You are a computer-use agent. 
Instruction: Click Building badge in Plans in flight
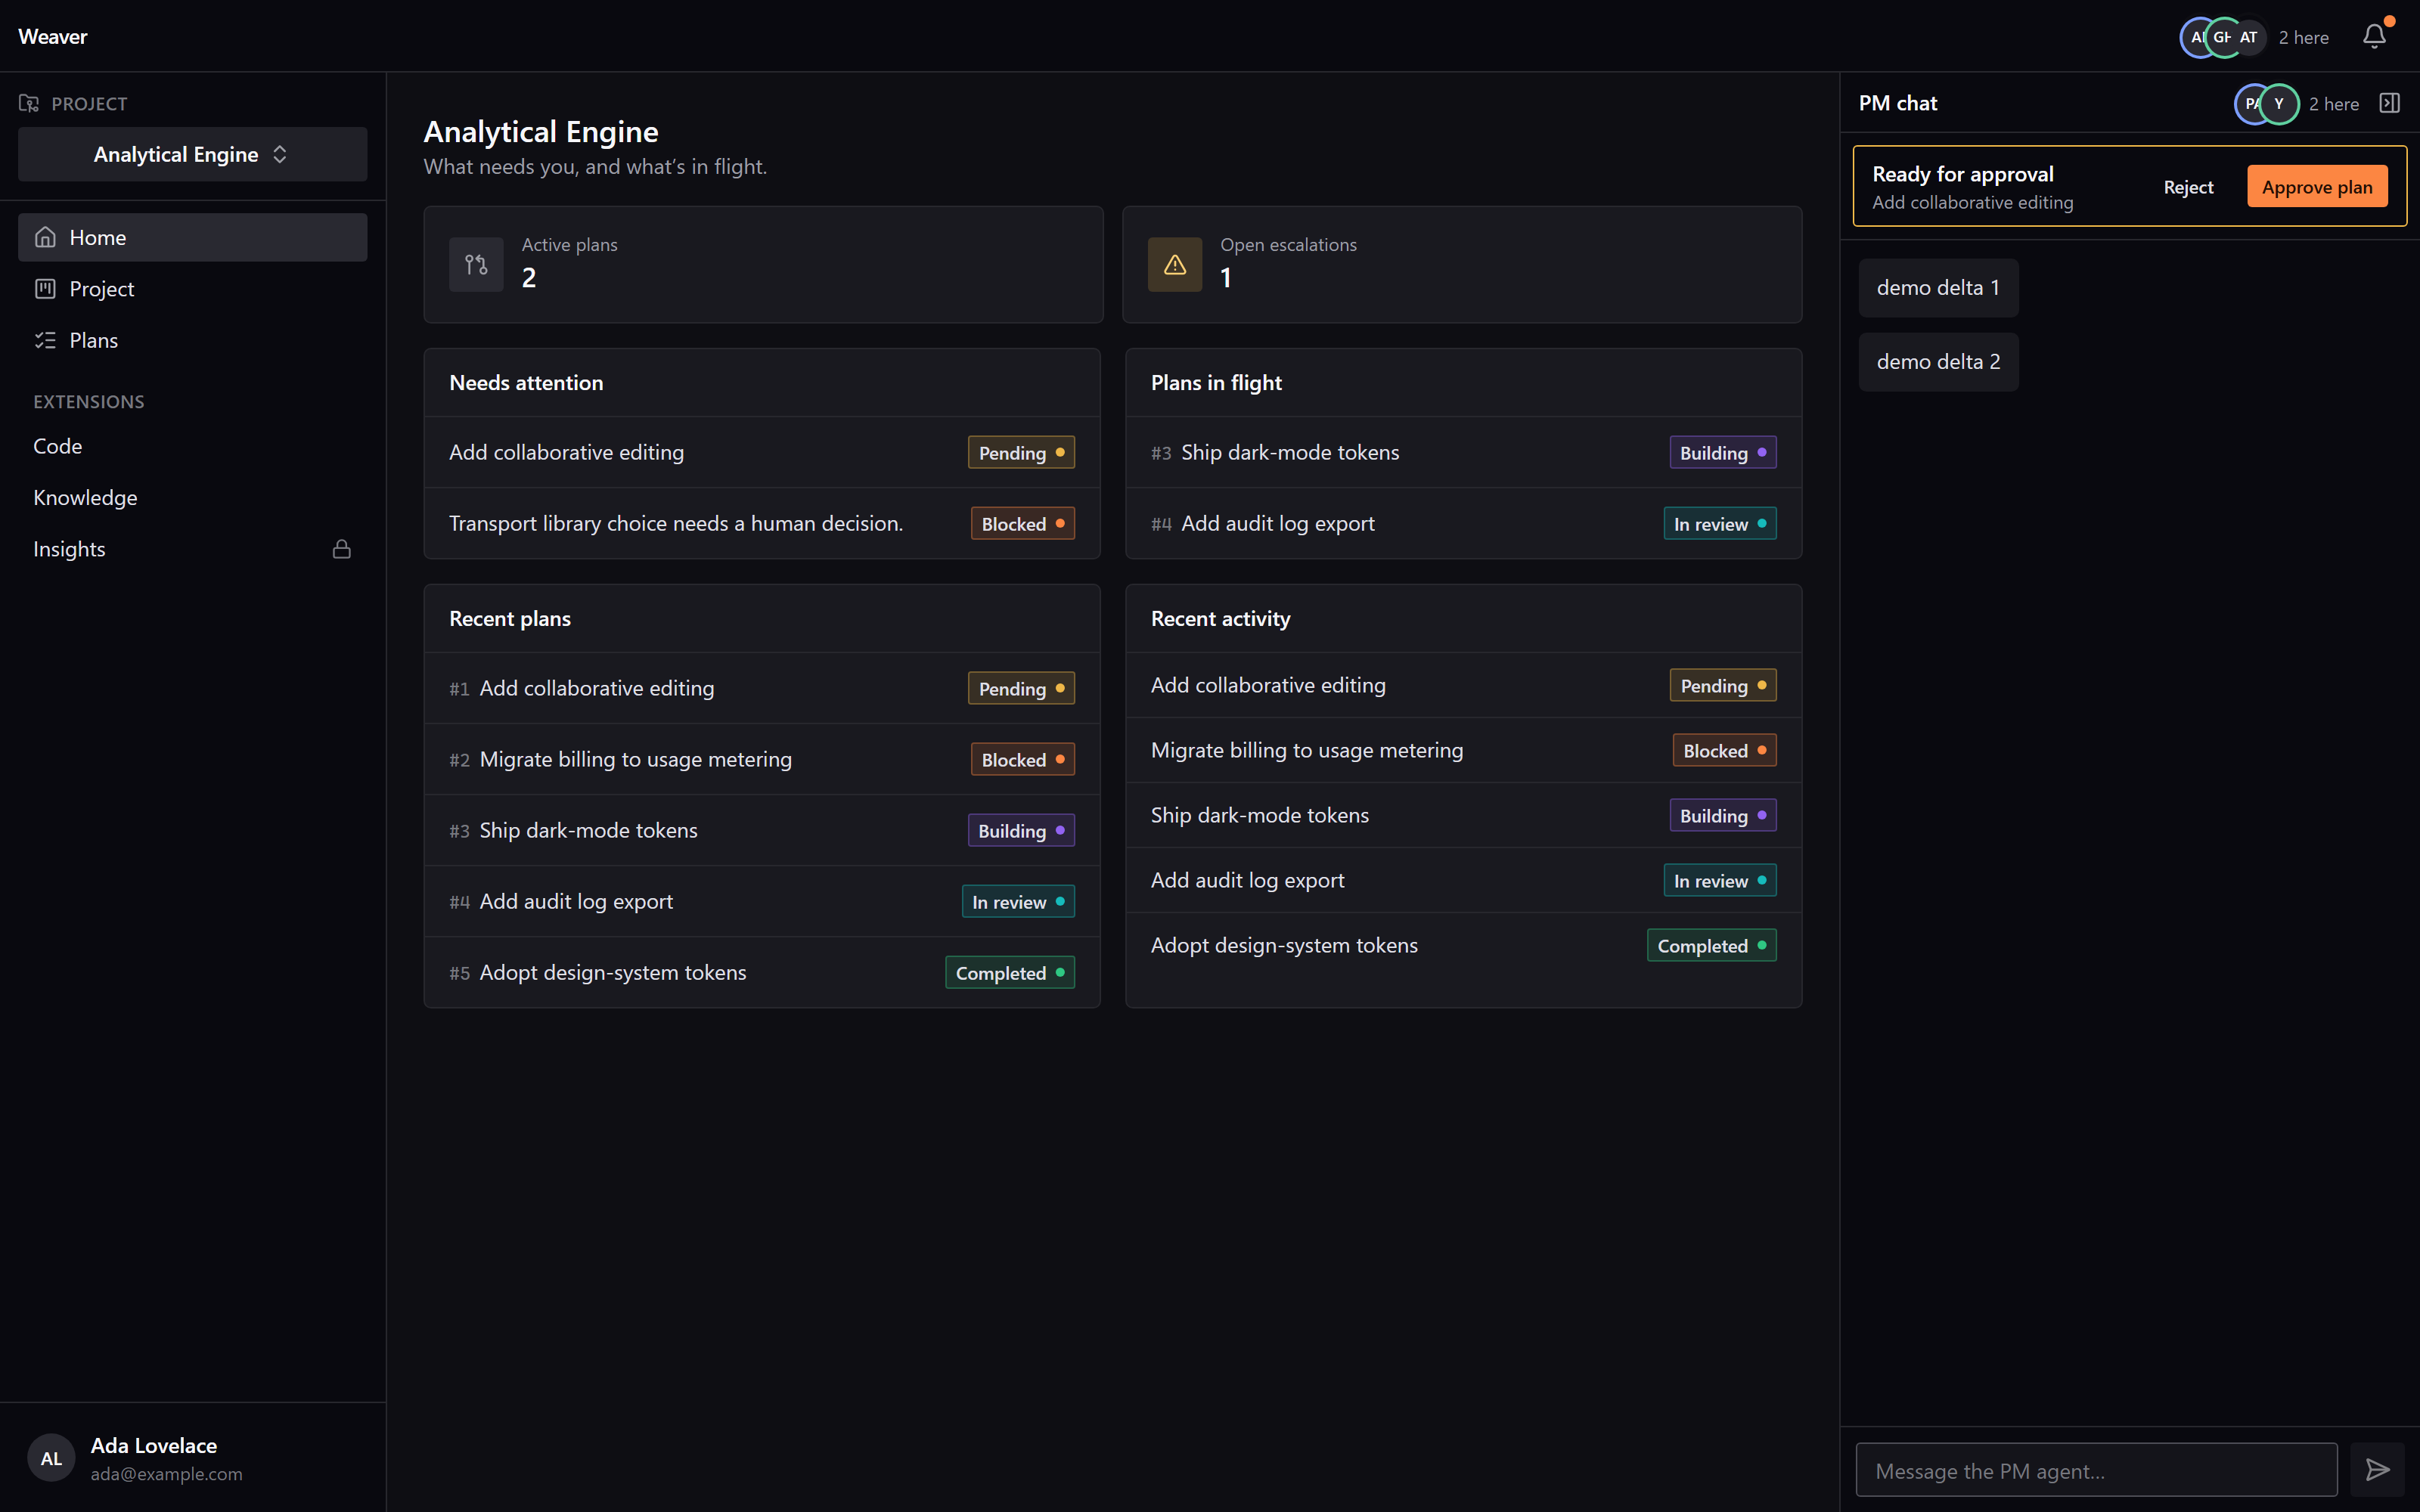pos(1722,452)
